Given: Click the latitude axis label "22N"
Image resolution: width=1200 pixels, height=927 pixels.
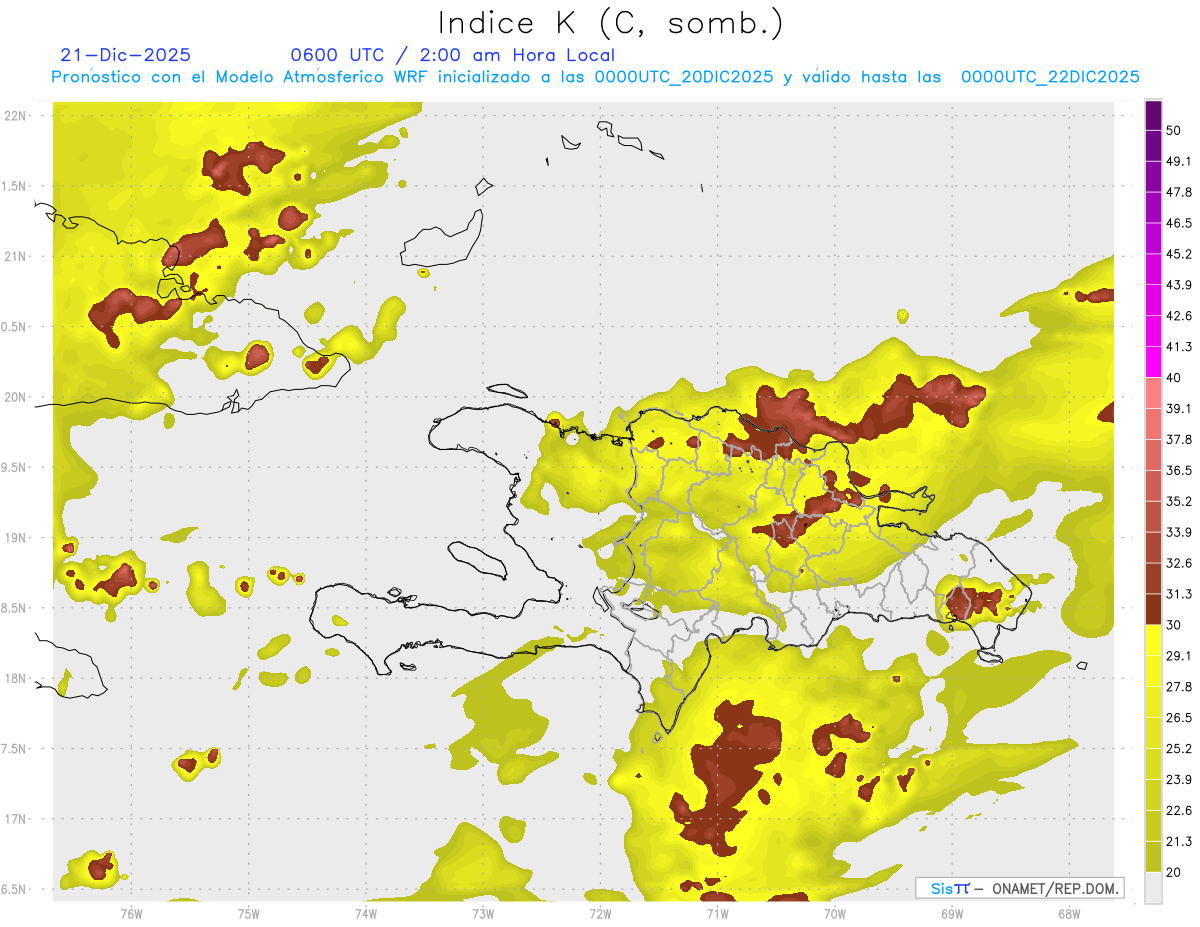Looking at the screenshot, I should tap(17, 116).
